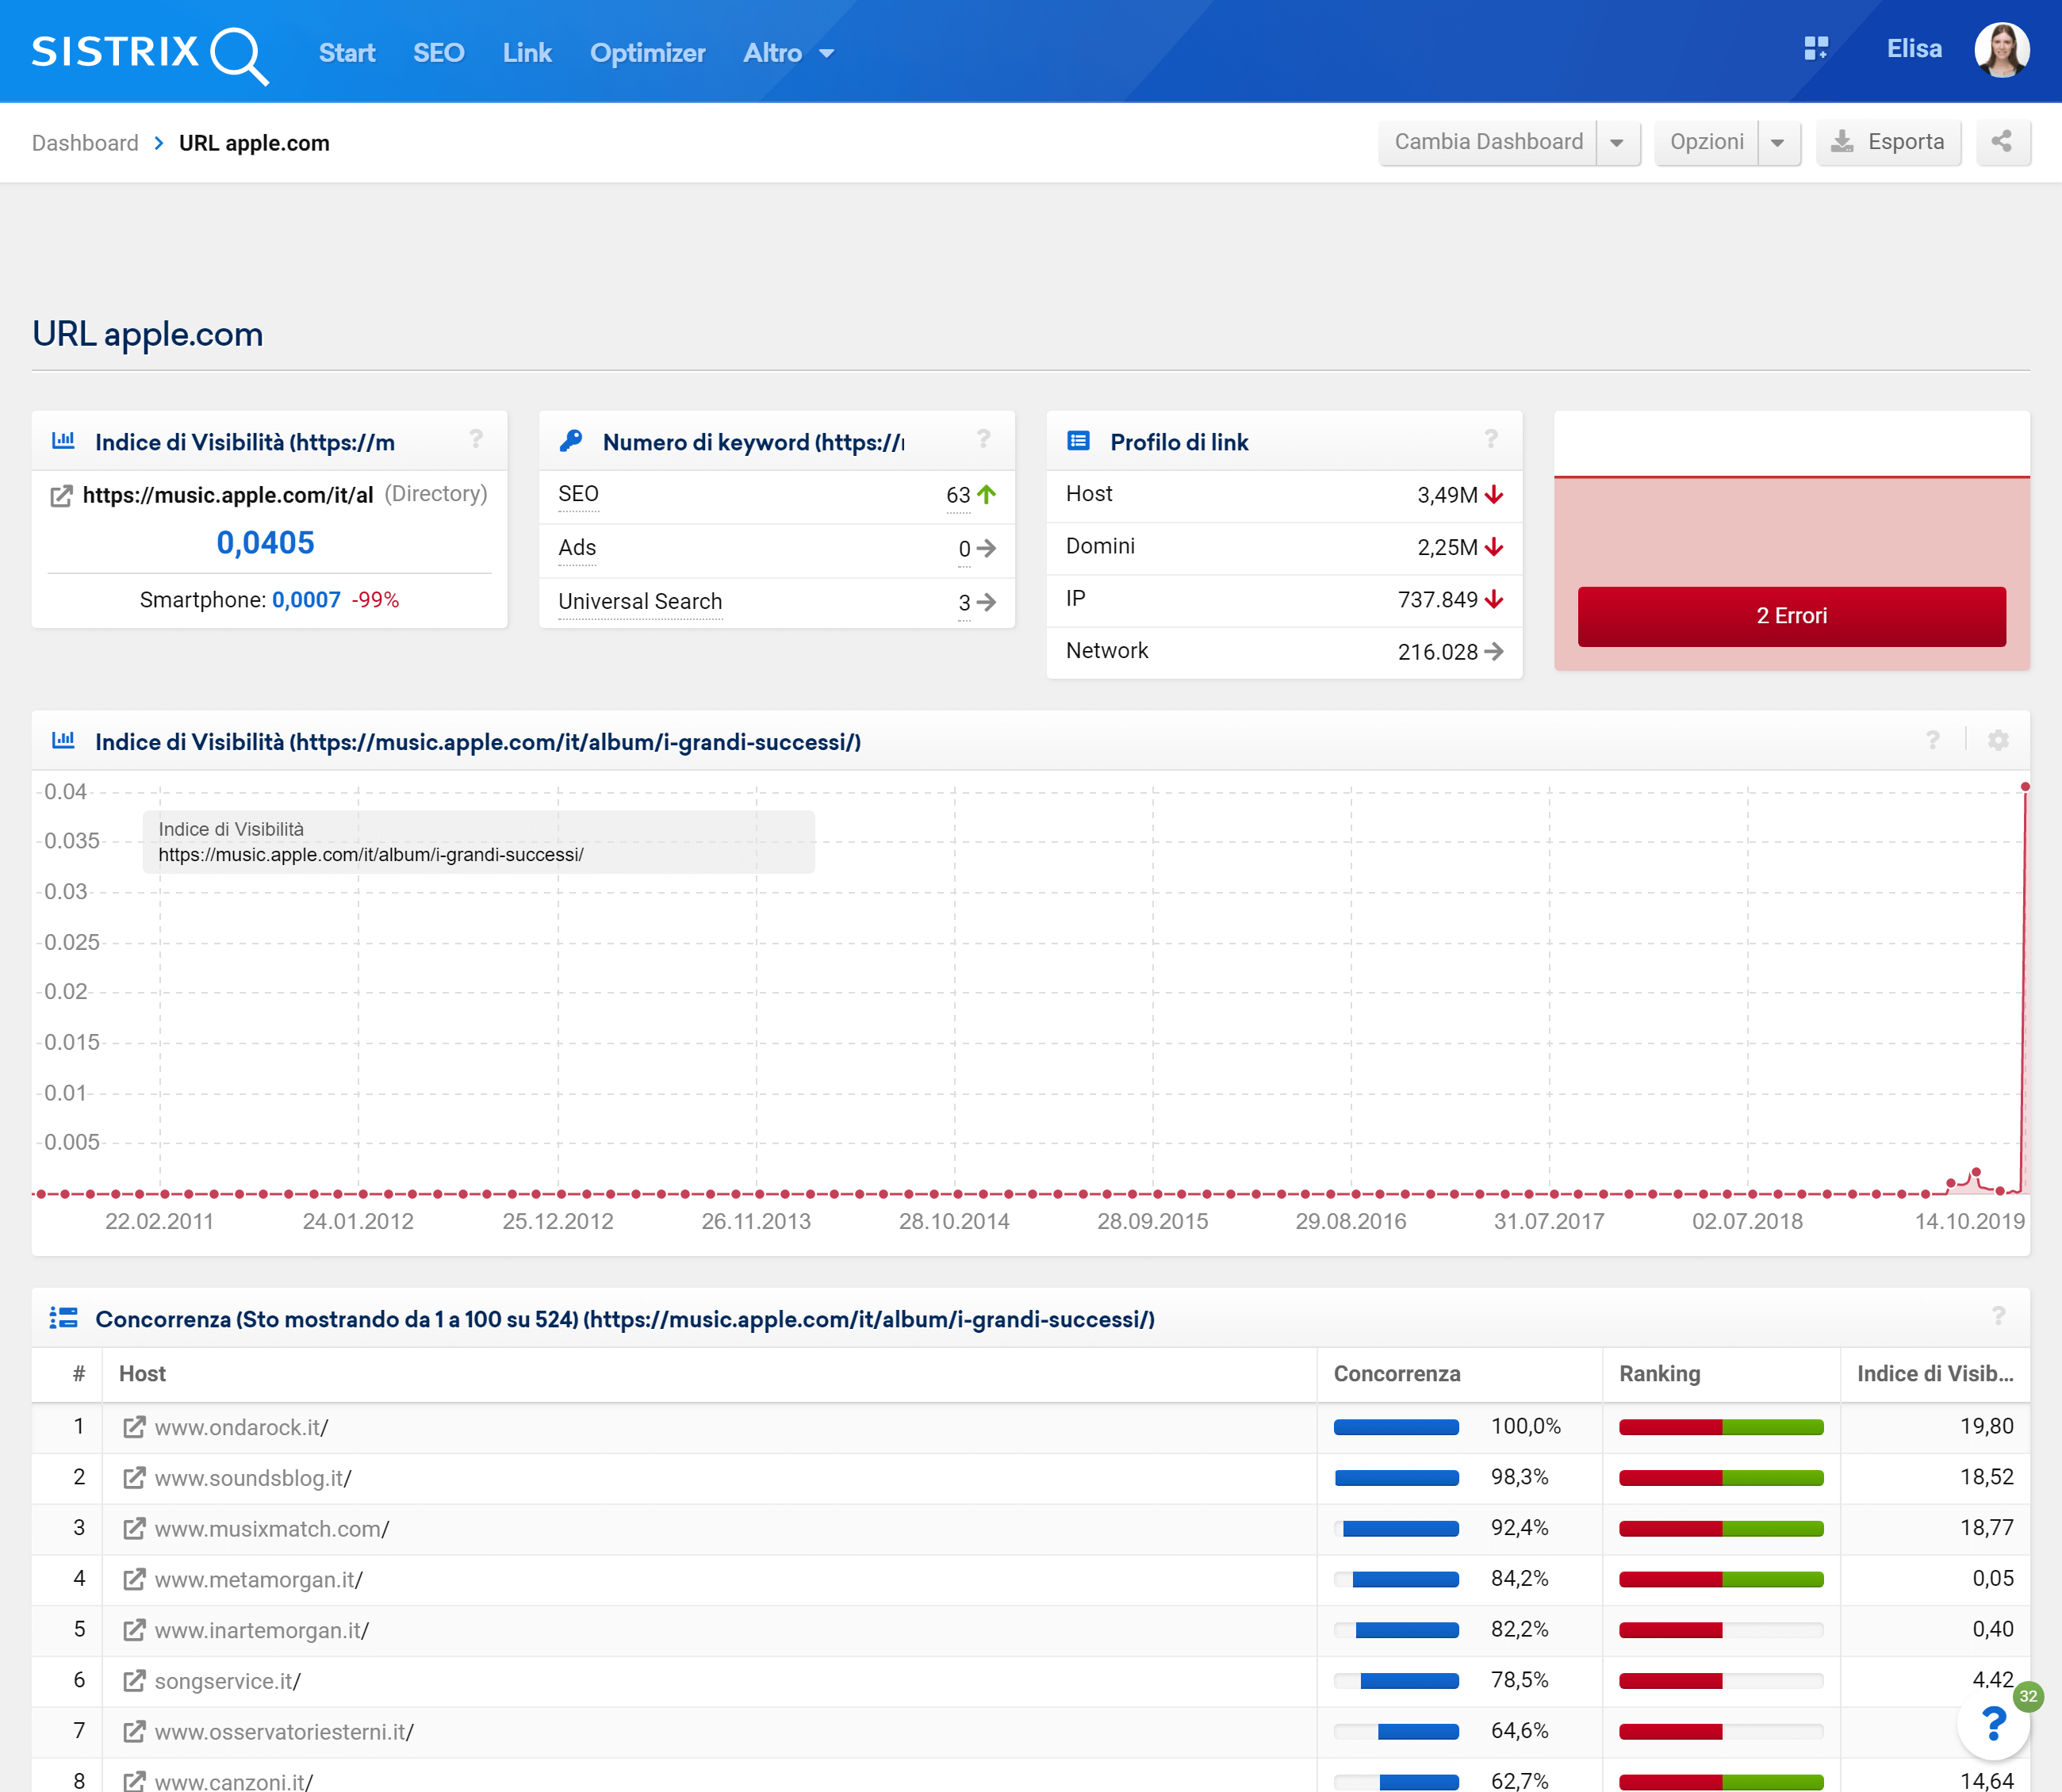This screenshot has width=2062, height=1792.
Task: Expand the Altro menu
Action: 788,53
